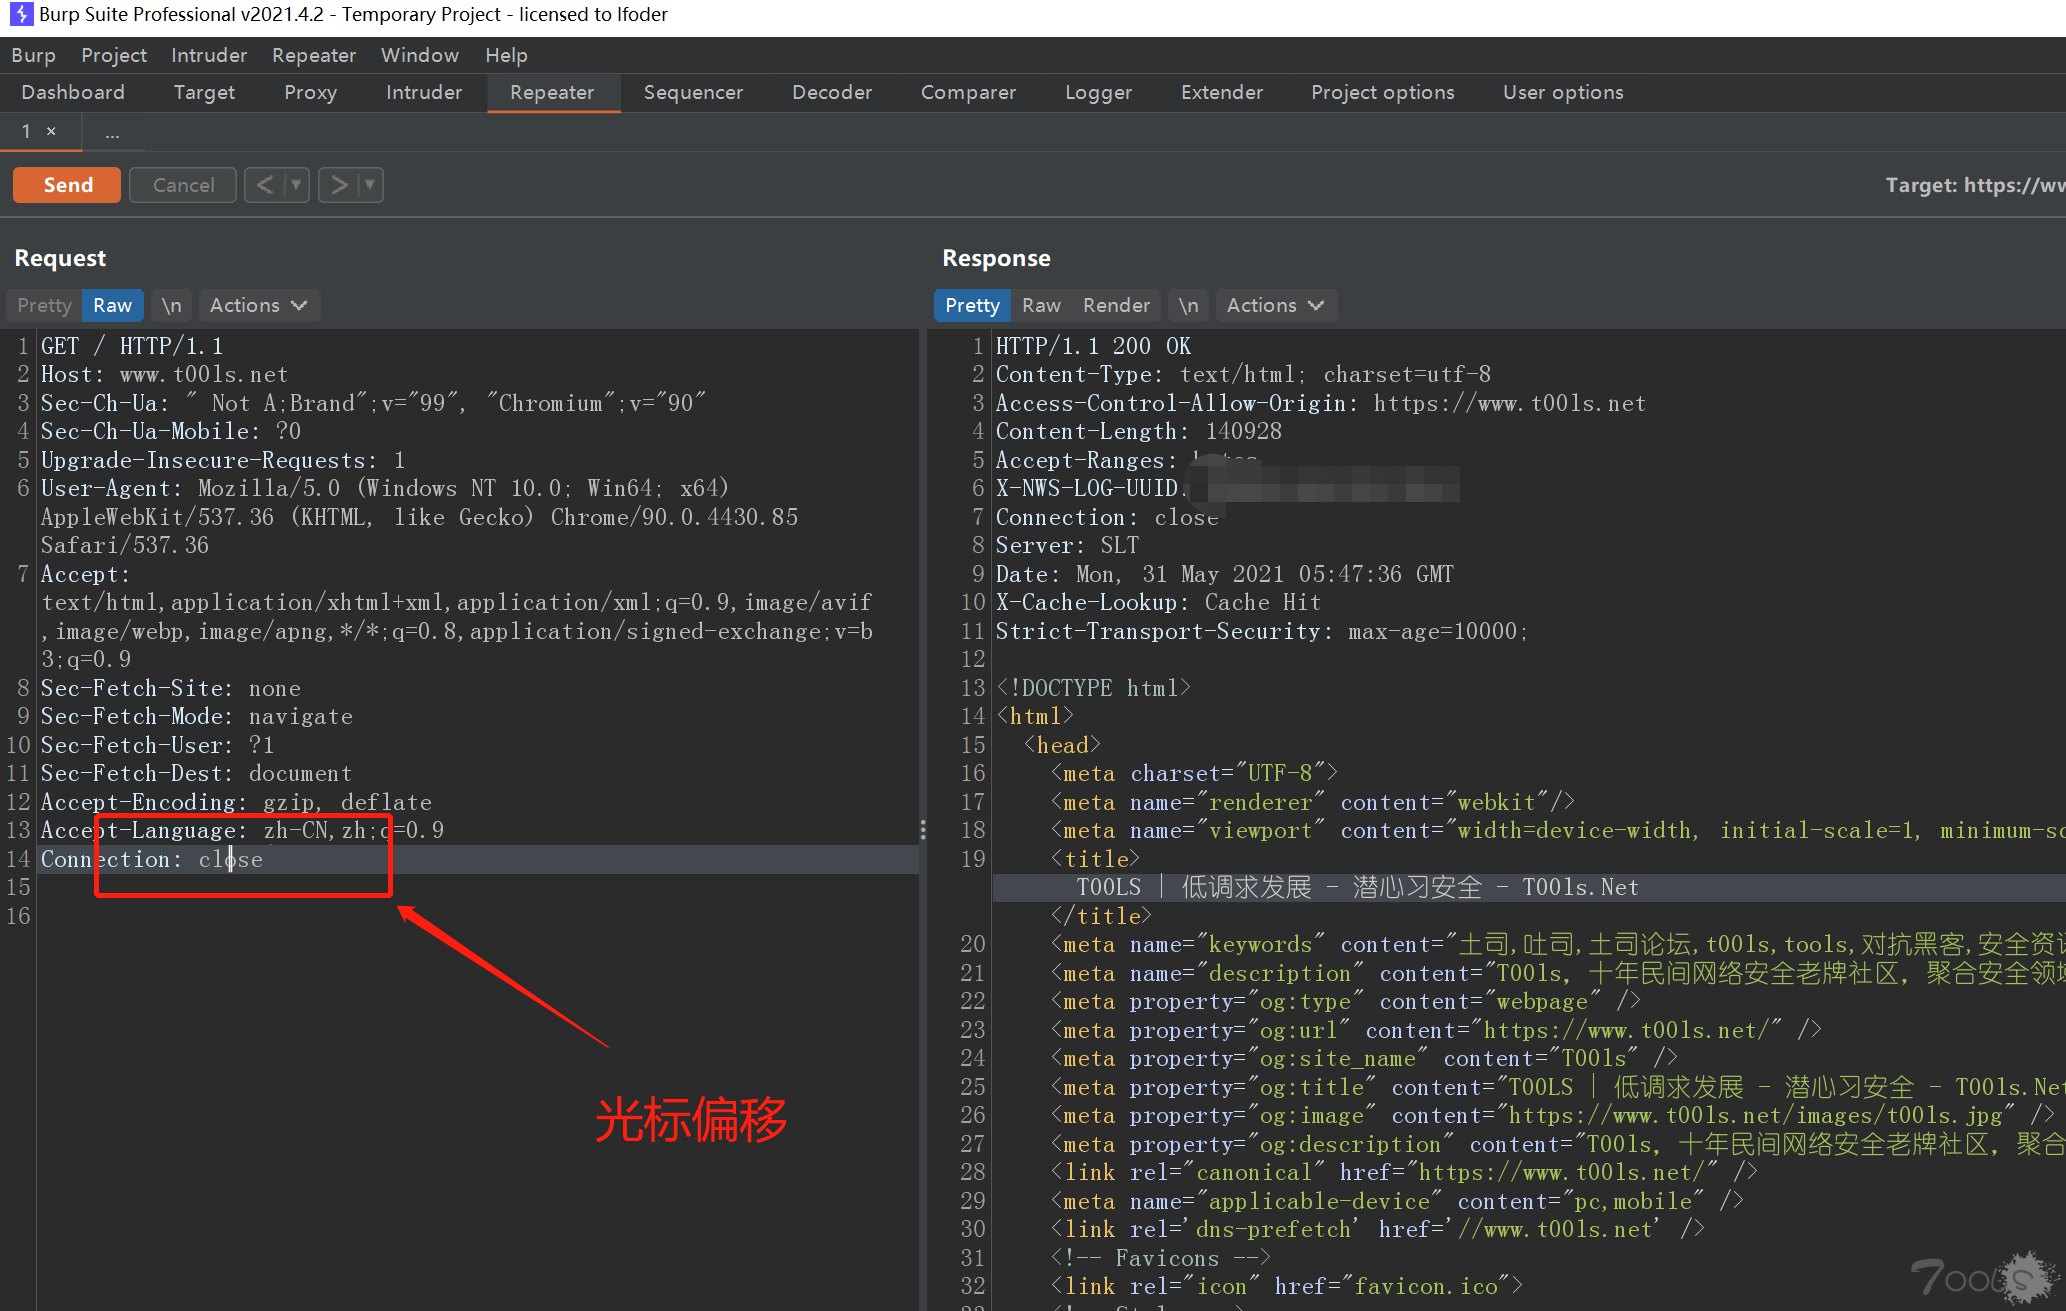Click the Access-Control-Allow-Origin response header
Image resolution: width=2066 pixels, height=1311 pixels.
tap(1320, 403)
